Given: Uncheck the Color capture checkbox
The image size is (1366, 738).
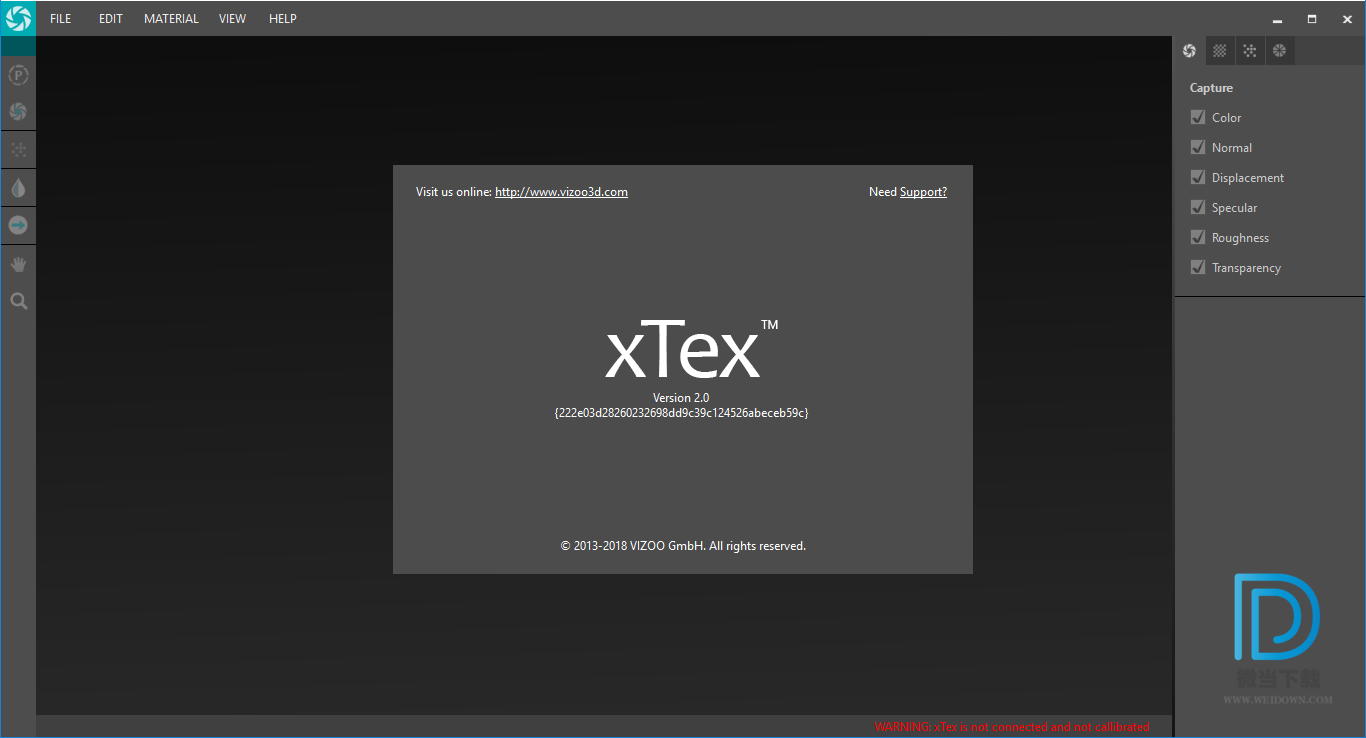Looking at the screenshot, I should coord(1198,117).
